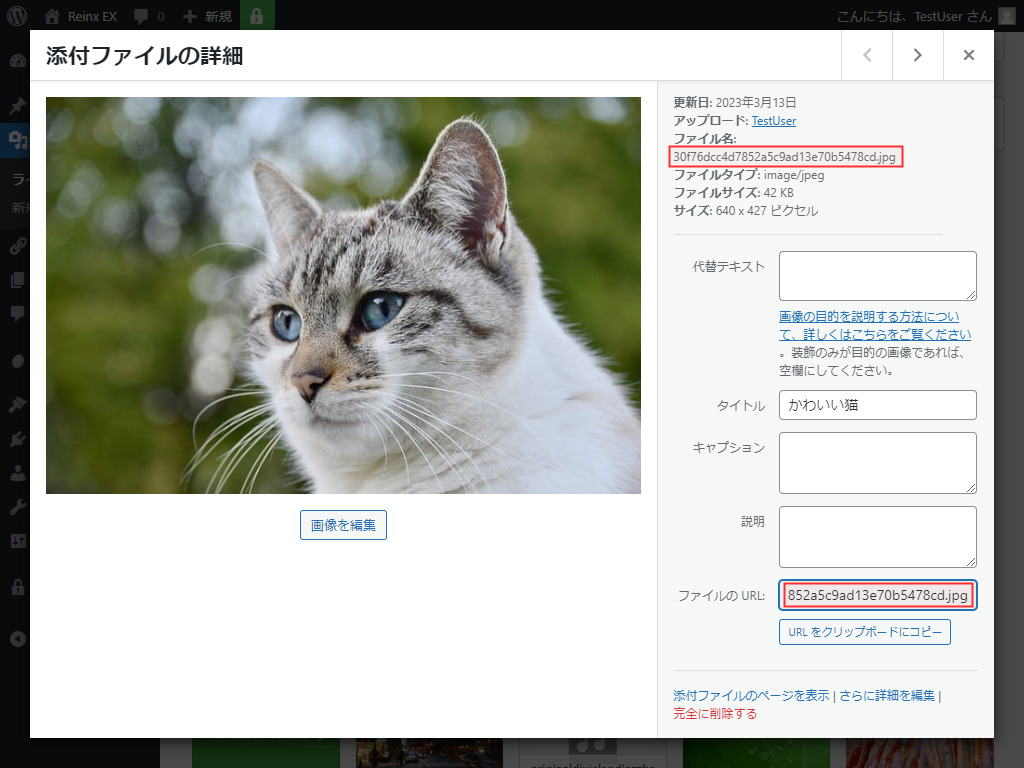Image resolution: width=1024 pixels, height=768 pixels.
Task: Click the padlock icon in the sidebar
Action: [18, 587]
